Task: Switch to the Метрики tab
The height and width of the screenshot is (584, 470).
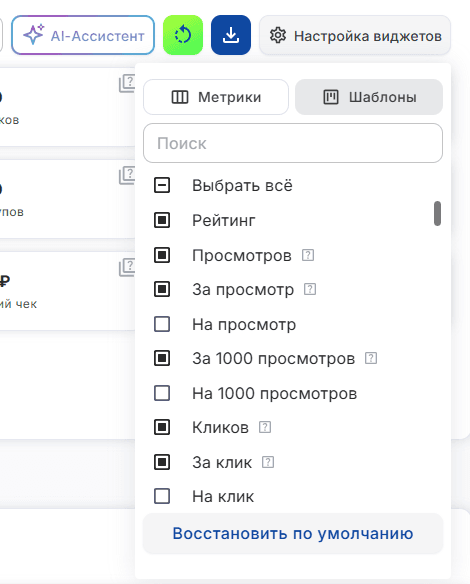Action: point(216,97)
